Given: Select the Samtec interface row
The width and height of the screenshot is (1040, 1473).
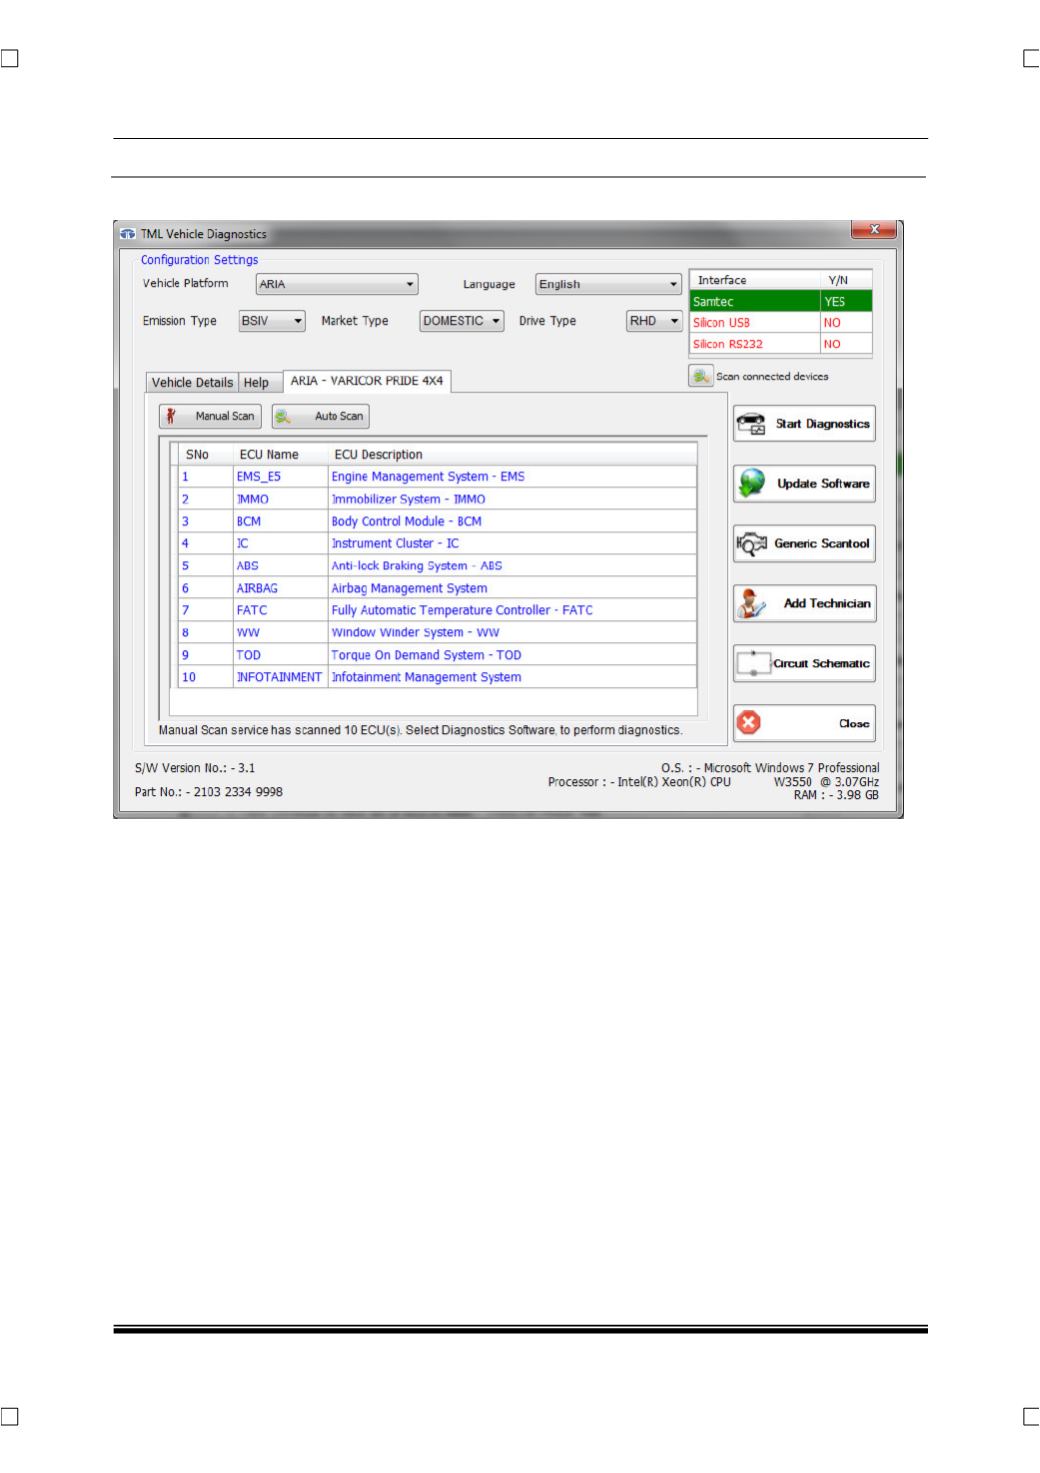Looking at the screenshot, I should coord(781,301).
